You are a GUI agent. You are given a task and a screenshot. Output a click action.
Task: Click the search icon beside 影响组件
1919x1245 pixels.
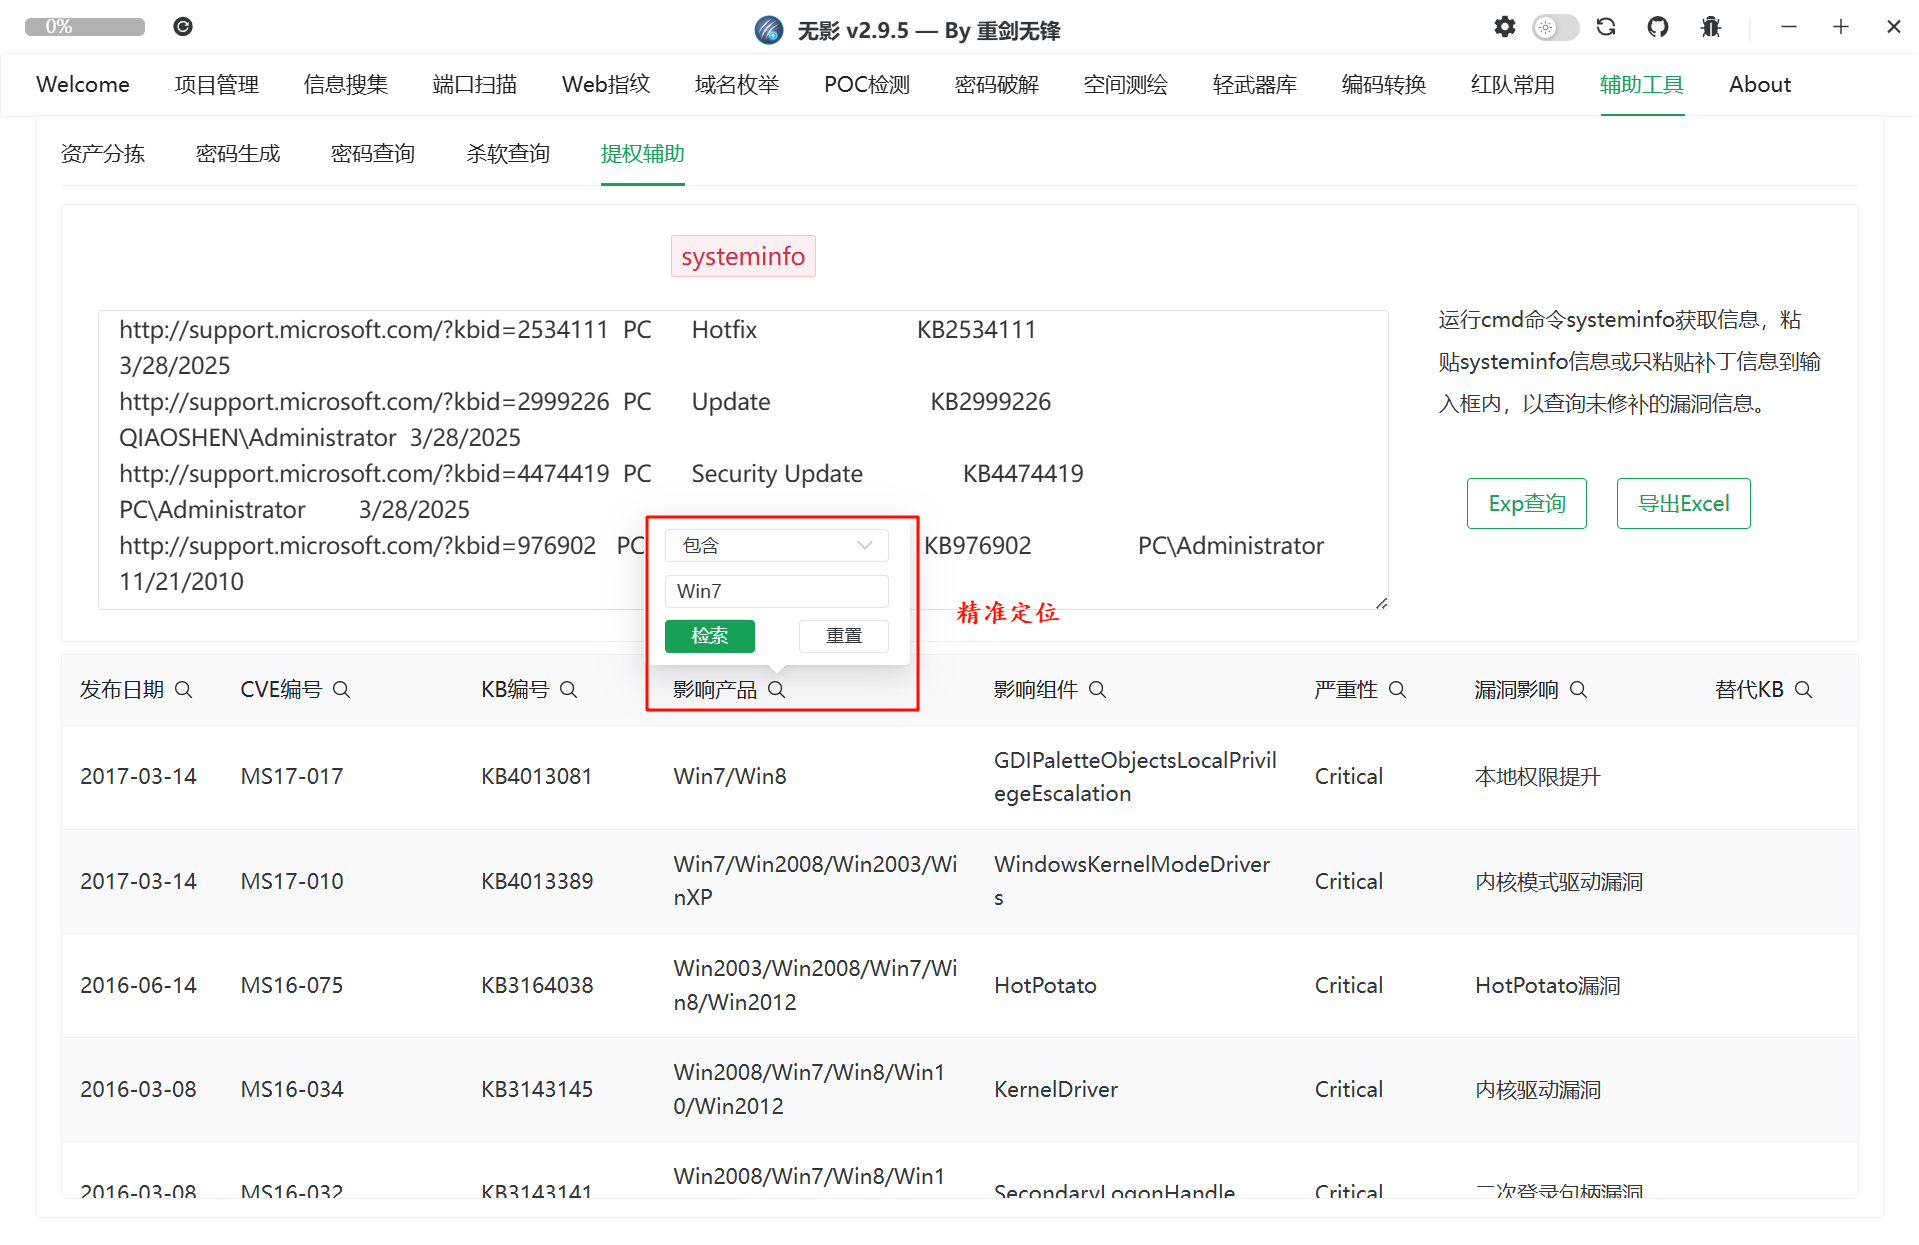point(1098,690)
